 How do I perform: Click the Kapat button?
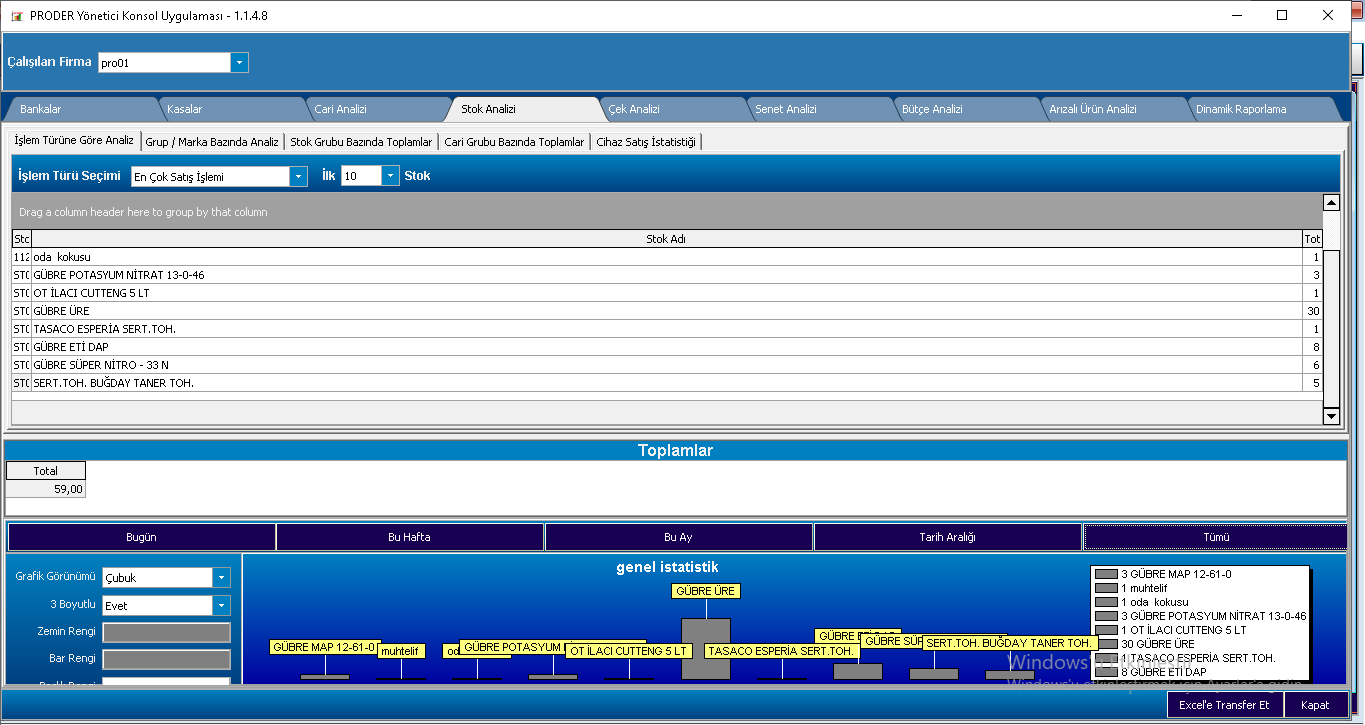point(1315,705)
